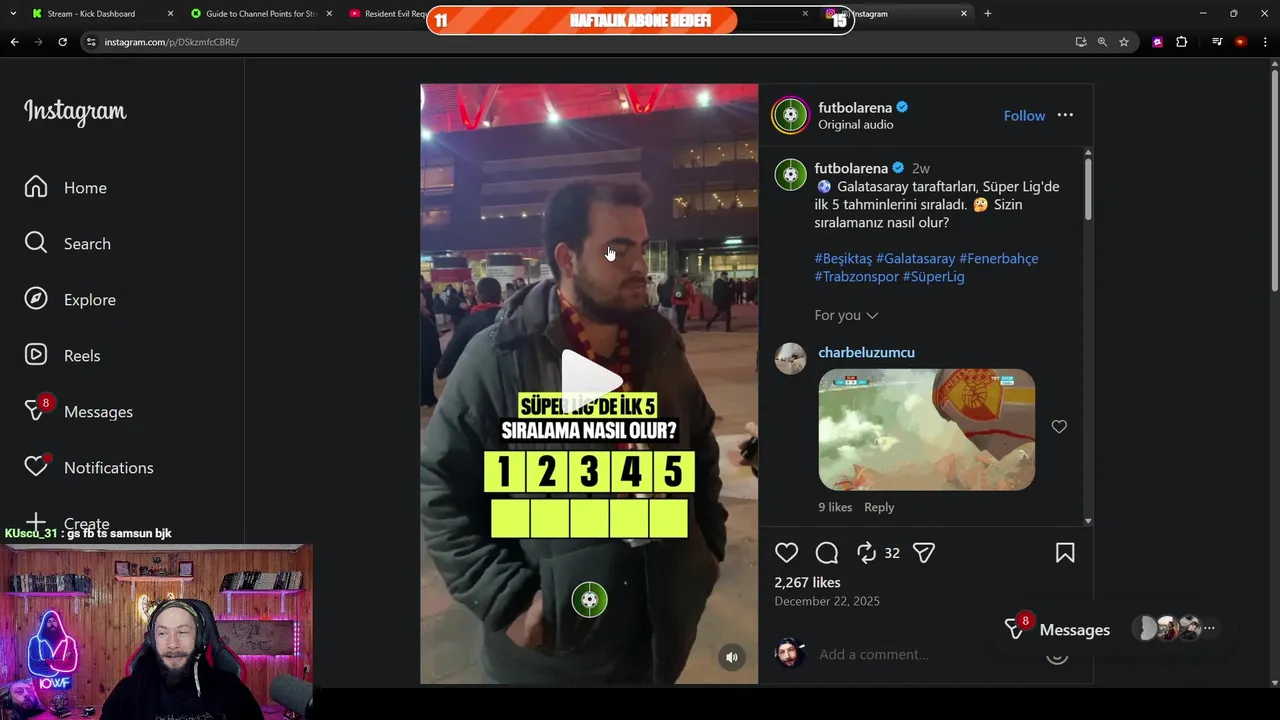Open charbeluzumcu commenter profile

866,352
